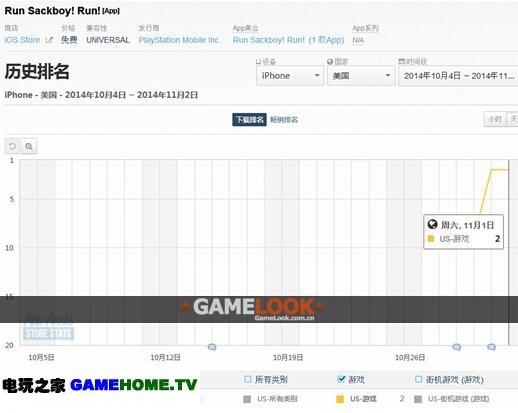
Task: Click the 免费 price value
Action: 69,40
